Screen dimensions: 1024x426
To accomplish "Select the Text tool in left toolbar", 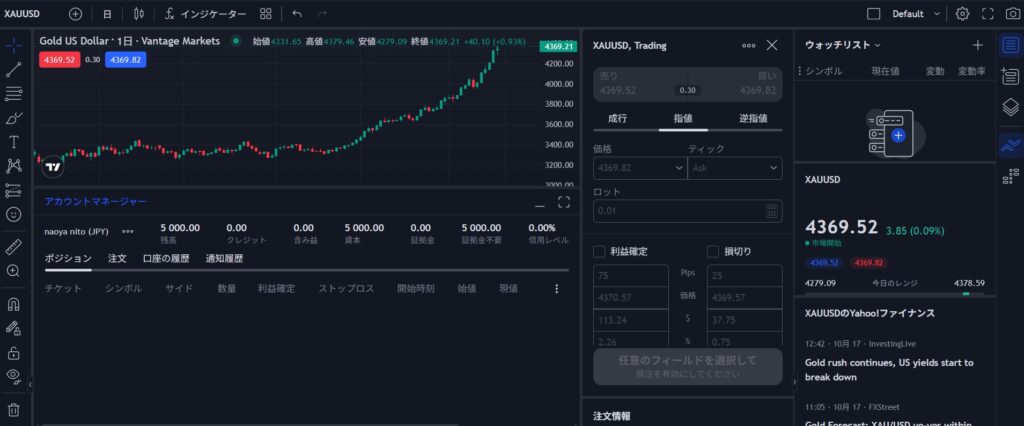I will point(14,142).
